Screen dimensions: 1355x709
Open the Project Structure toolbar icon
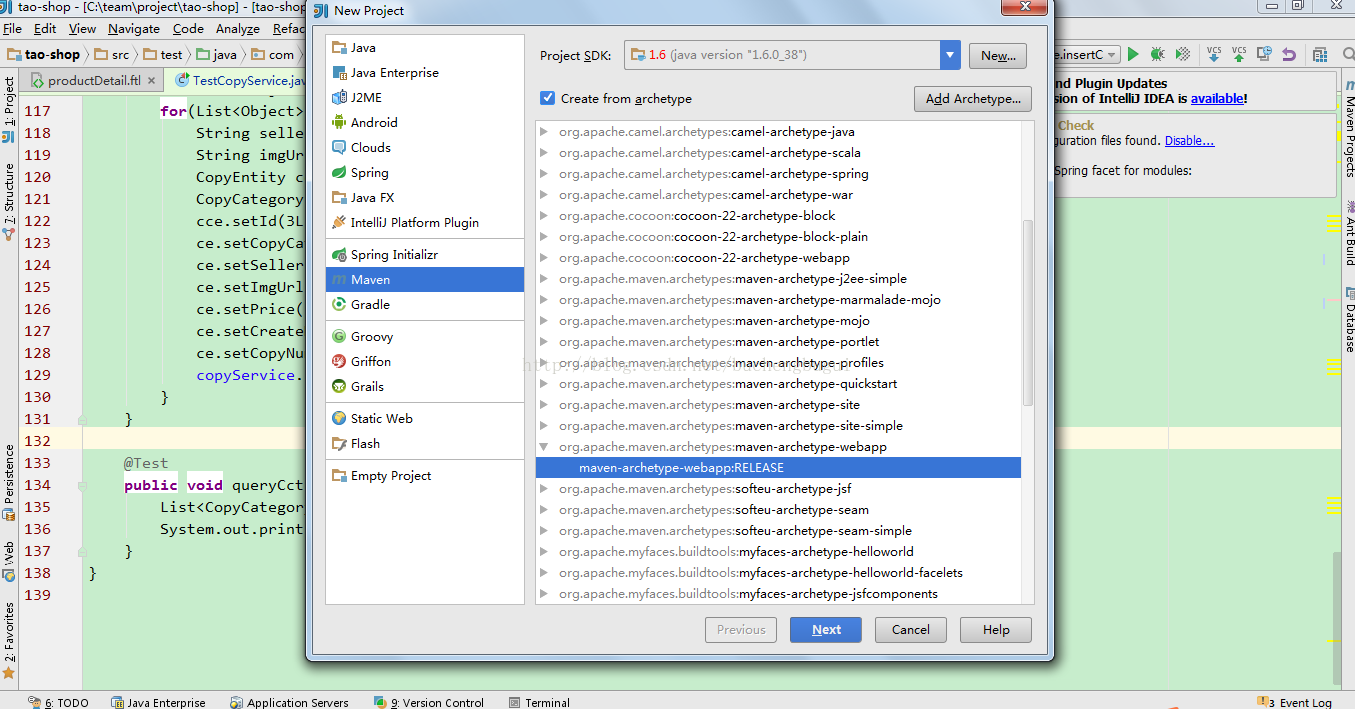tap(1320, 54)
